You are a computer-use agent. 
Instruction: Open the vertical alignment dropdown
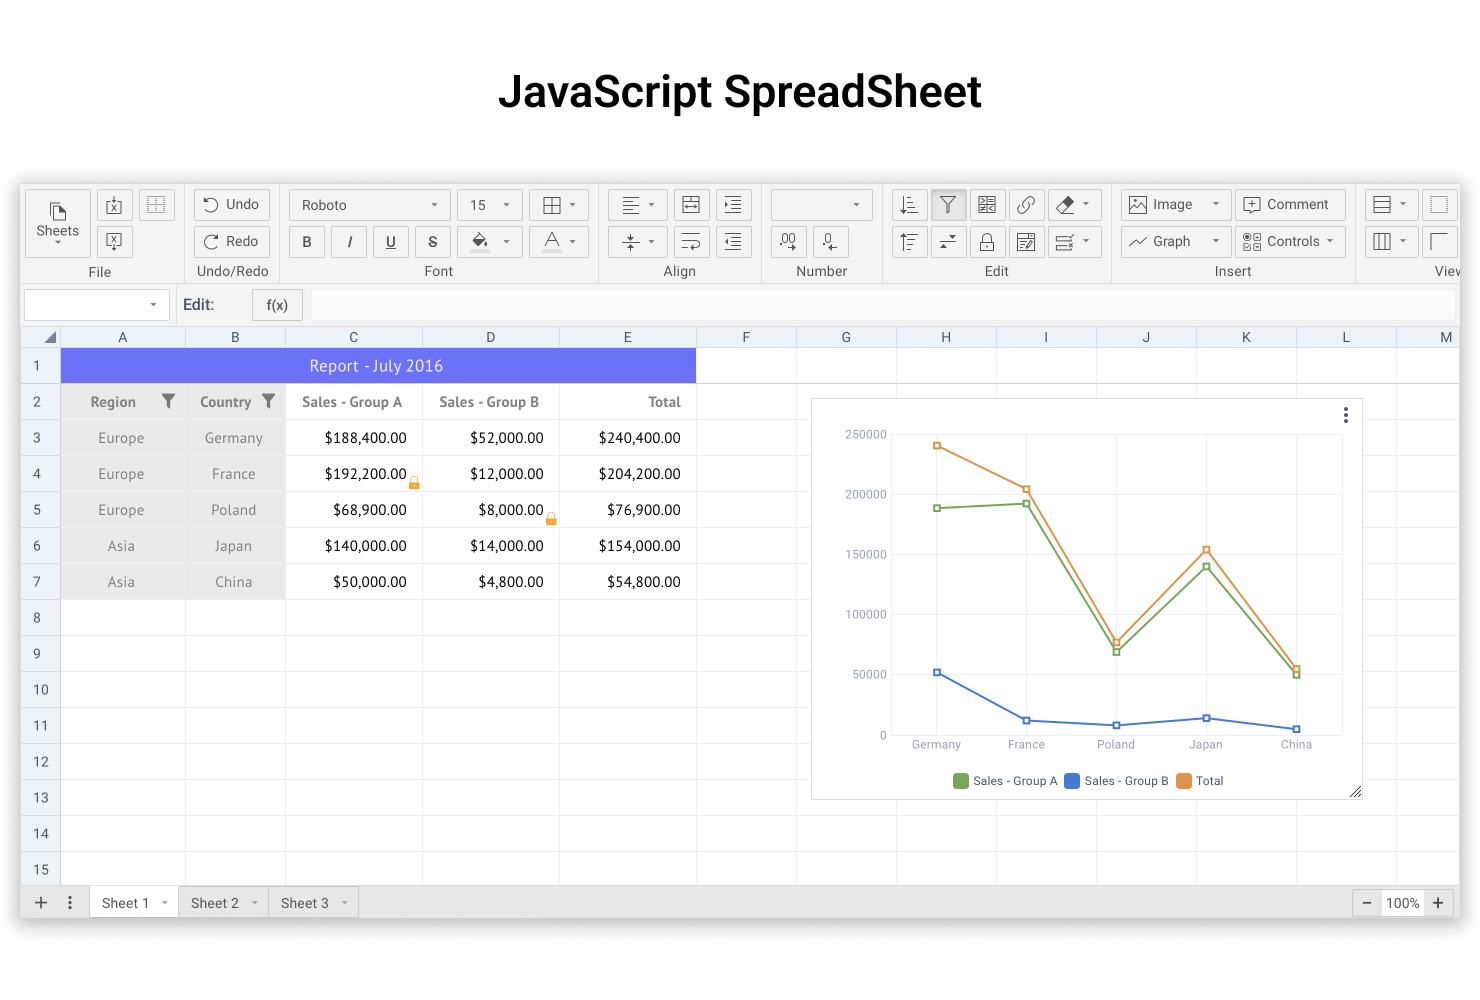638,241
